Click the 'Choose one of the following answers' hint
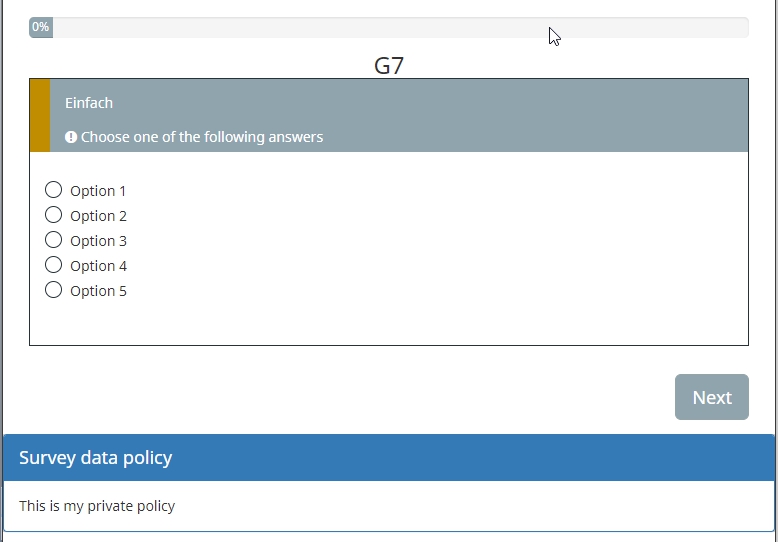Screen dimensions: 778x542 pyautogui.click(x=202, y=137)
